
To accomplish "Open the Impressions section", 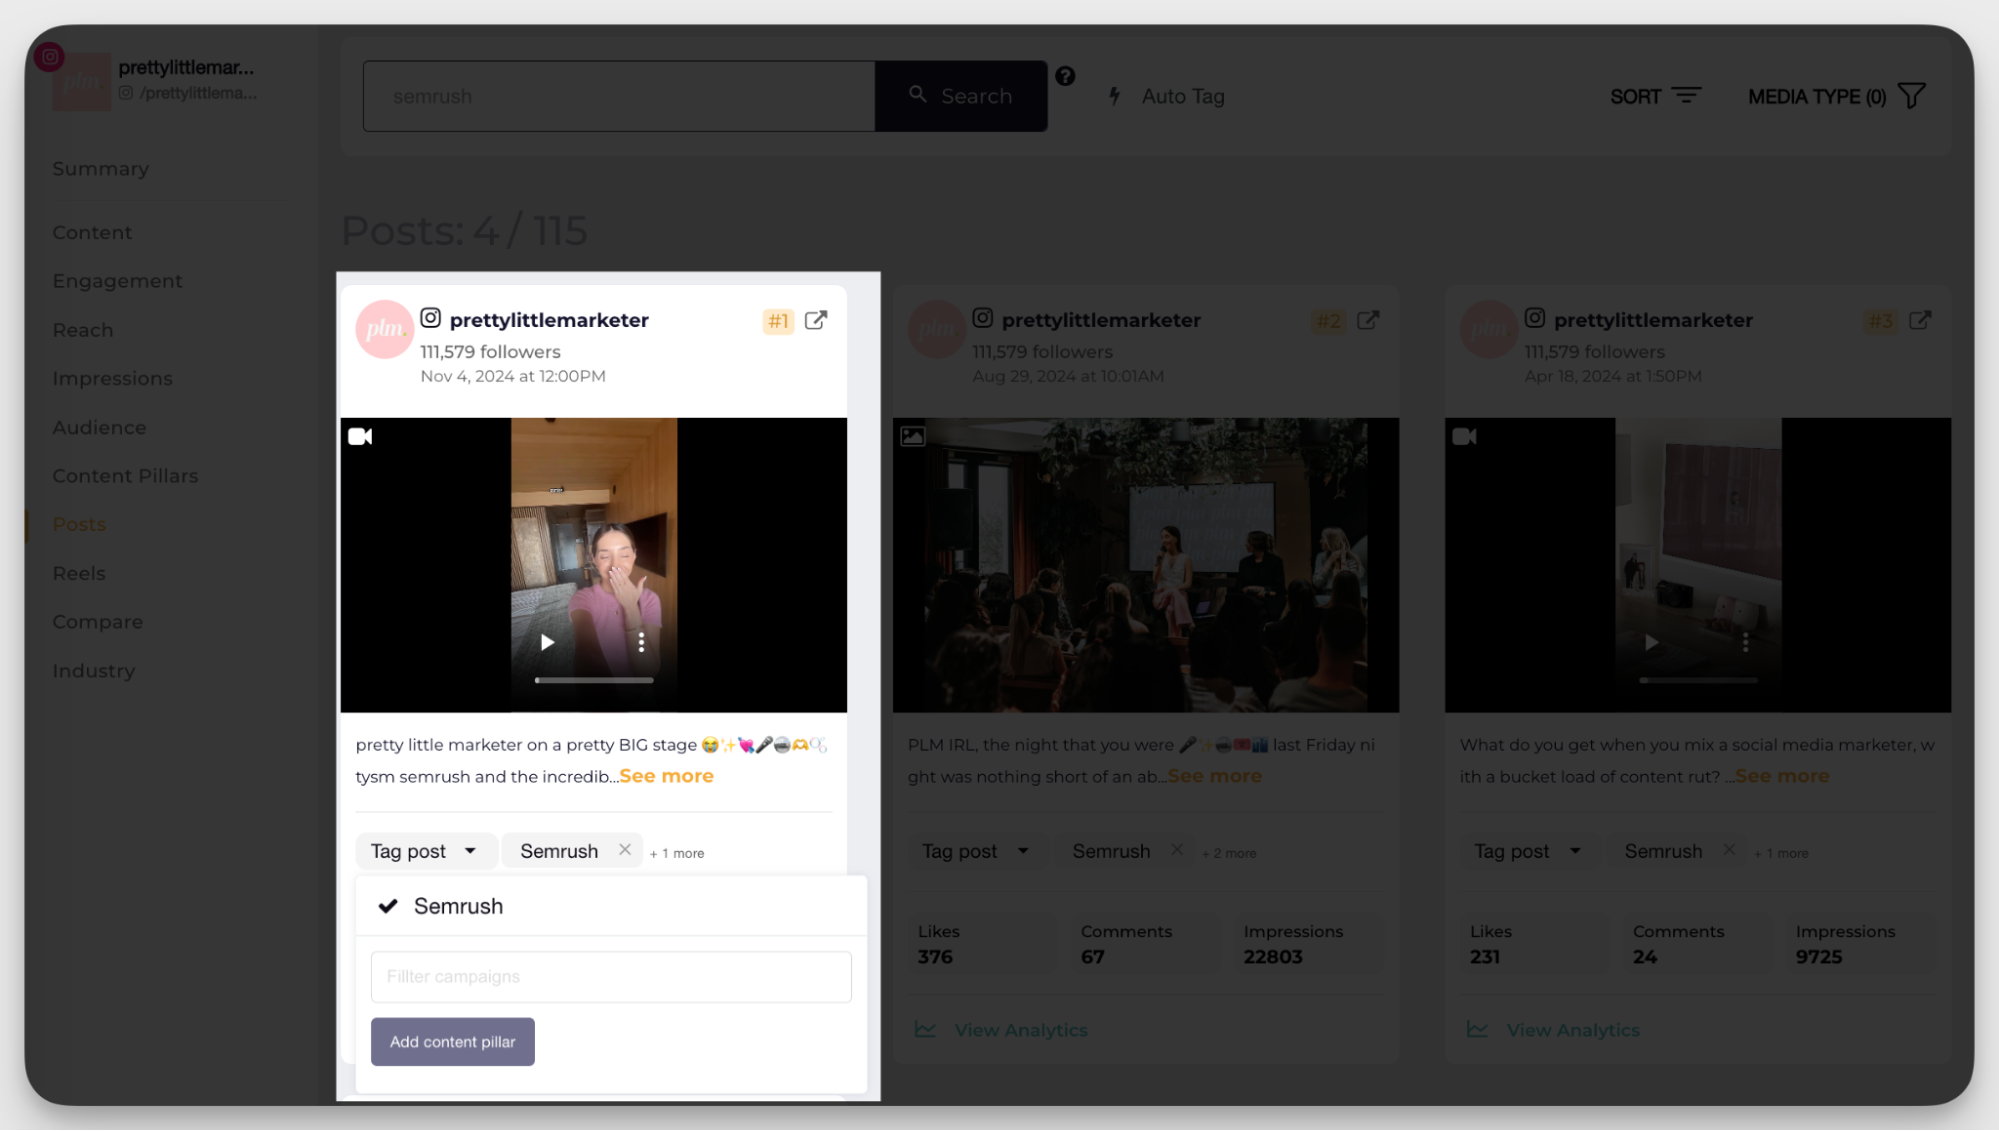I will tap(112, 379).
